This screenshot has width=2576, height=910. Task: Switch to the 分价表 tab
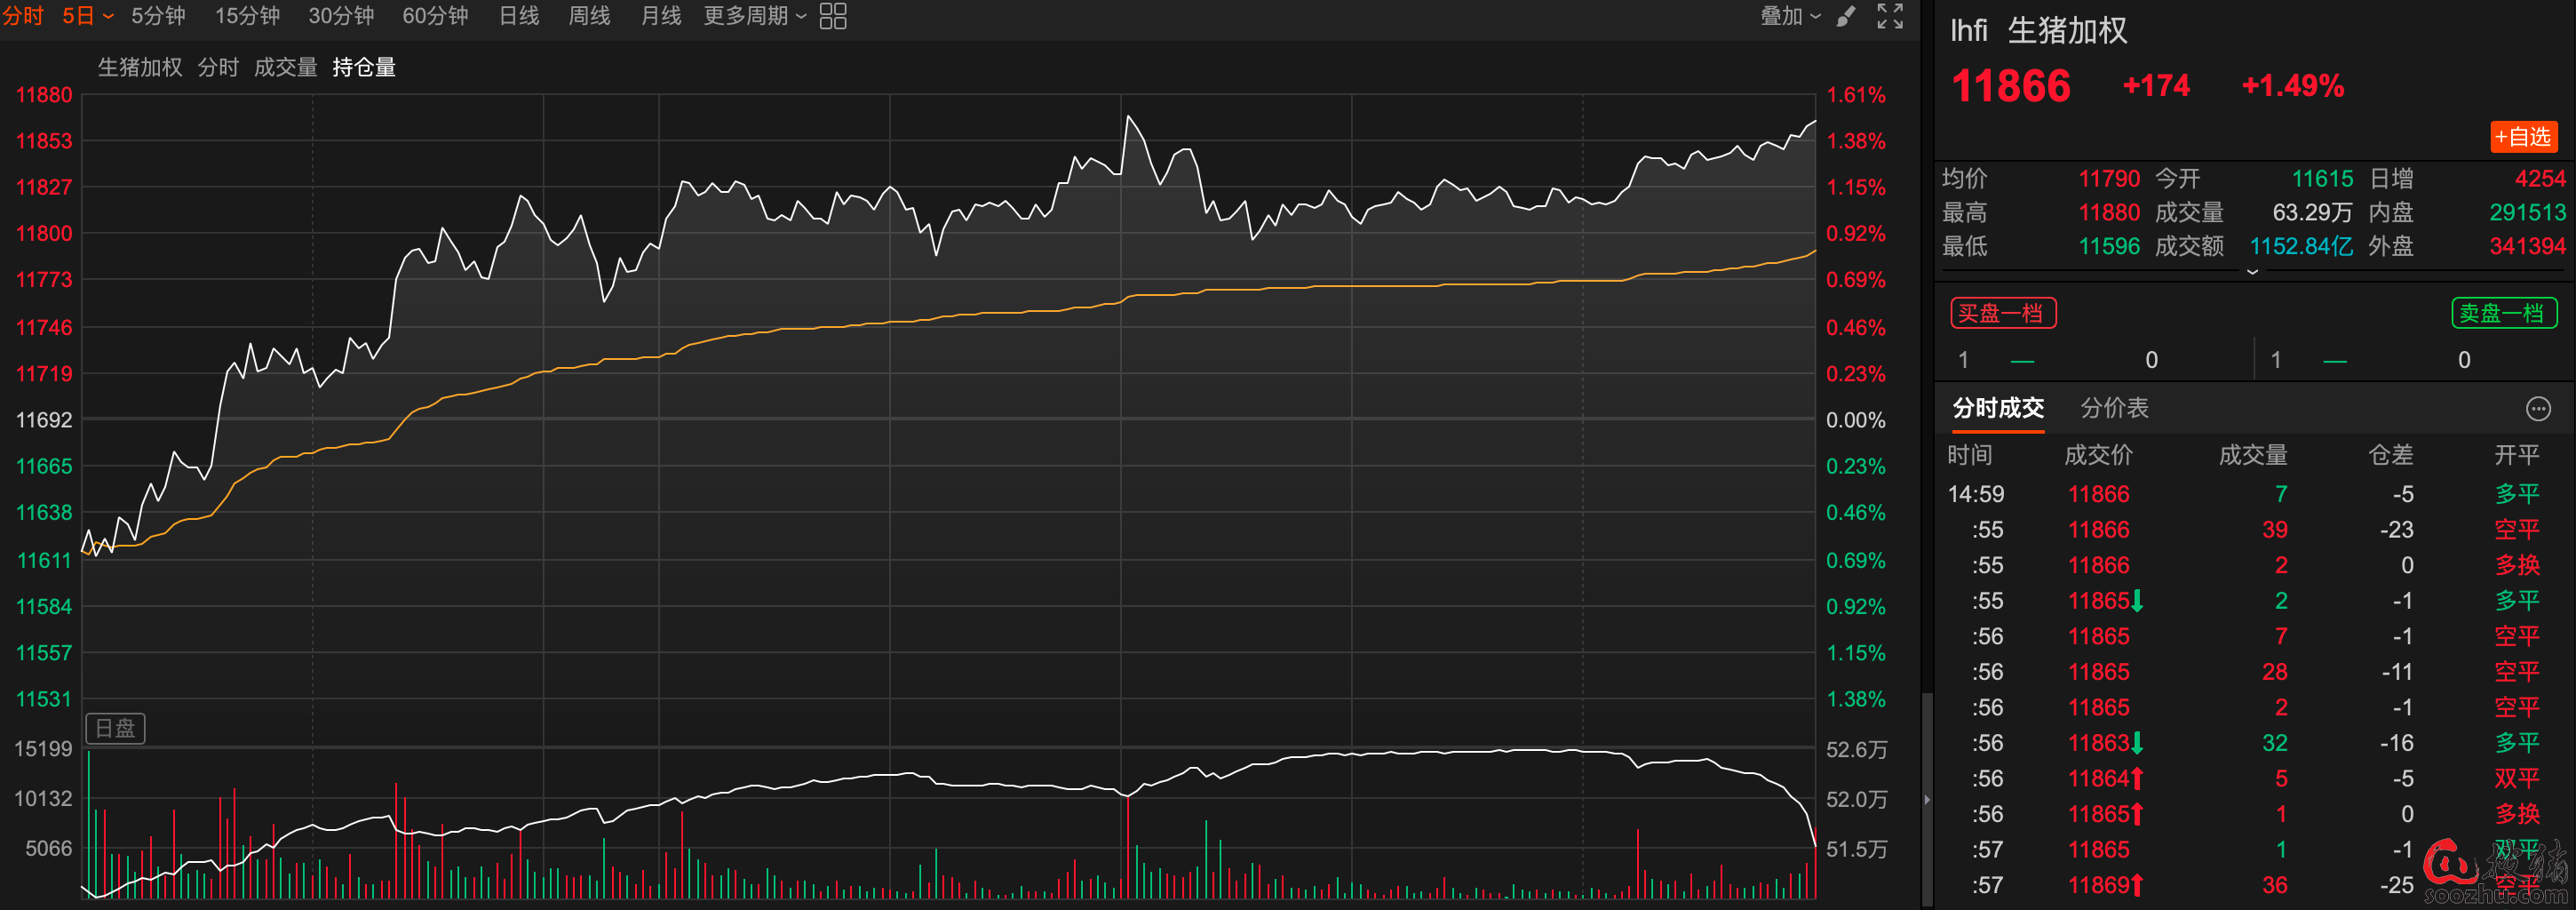tap(2114, 408)
